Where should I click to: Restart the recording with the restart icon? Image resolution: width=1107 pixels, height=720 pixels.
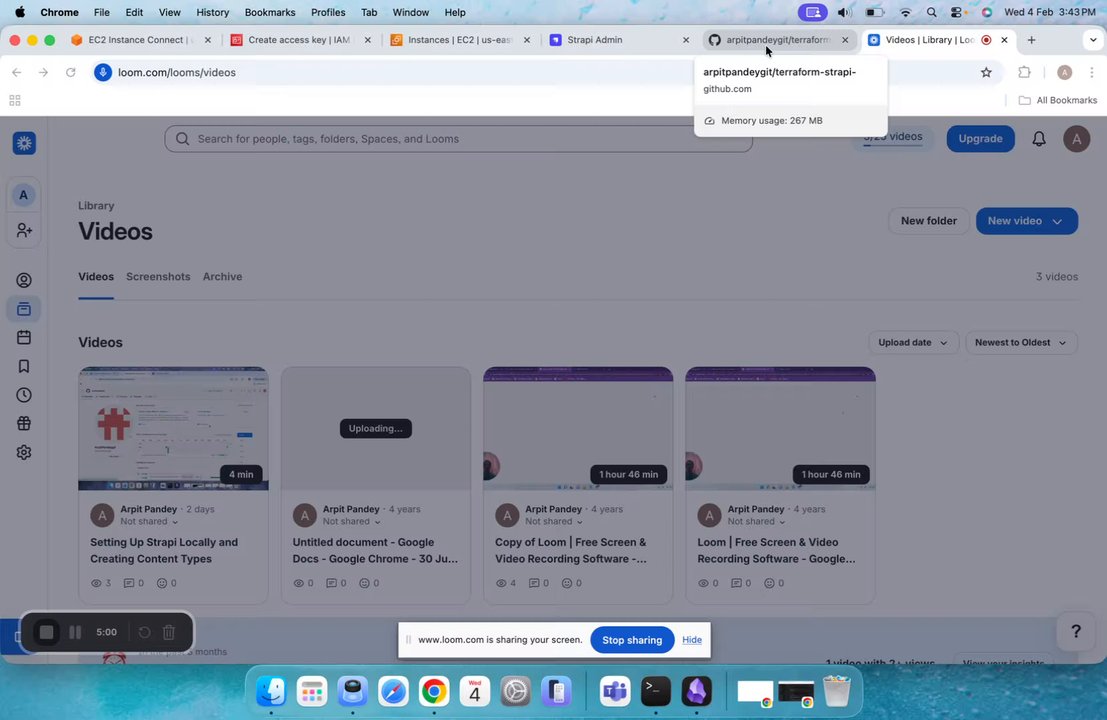[144, 632]
